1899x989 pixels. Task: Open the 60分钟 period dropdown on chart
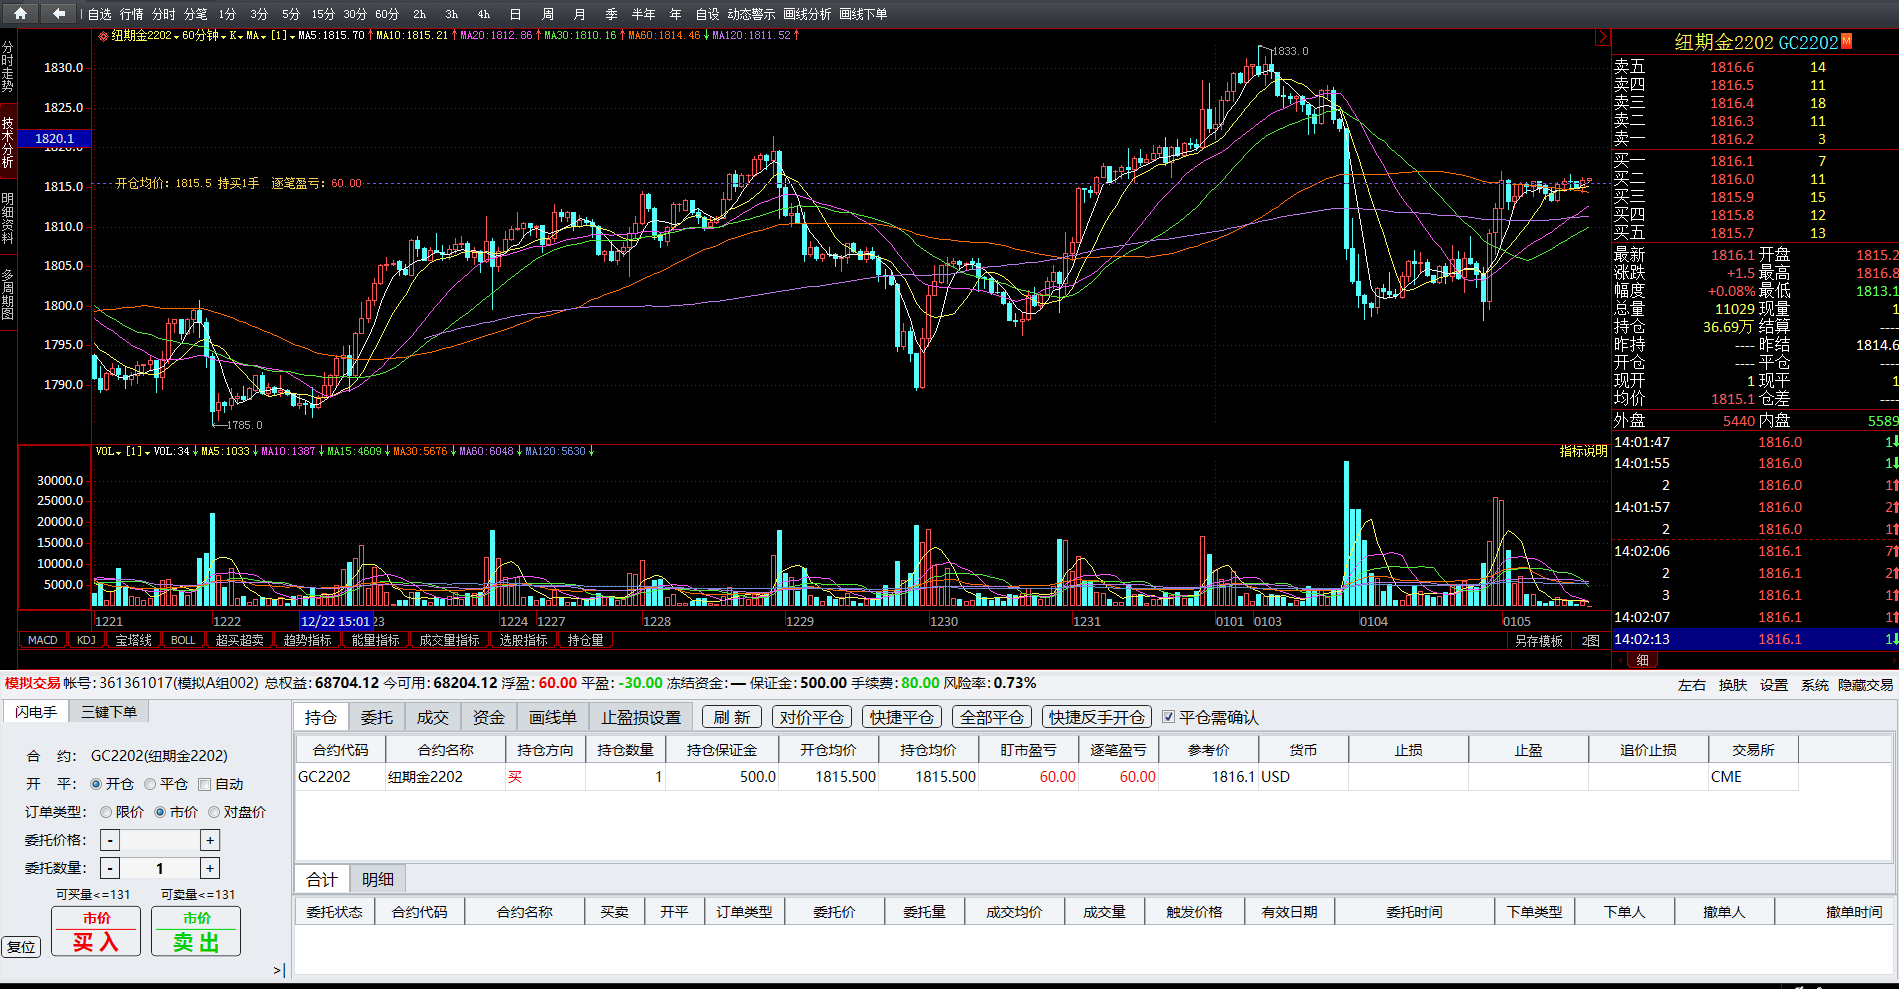click(x=204, y=36)
